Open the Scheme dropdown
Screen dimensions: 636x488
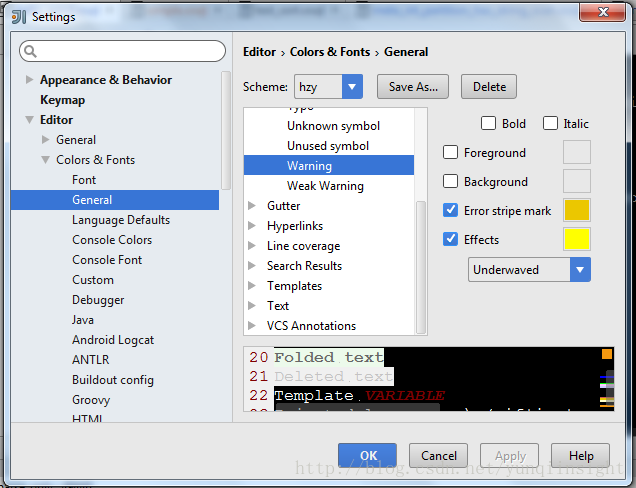tap(352, 86)
